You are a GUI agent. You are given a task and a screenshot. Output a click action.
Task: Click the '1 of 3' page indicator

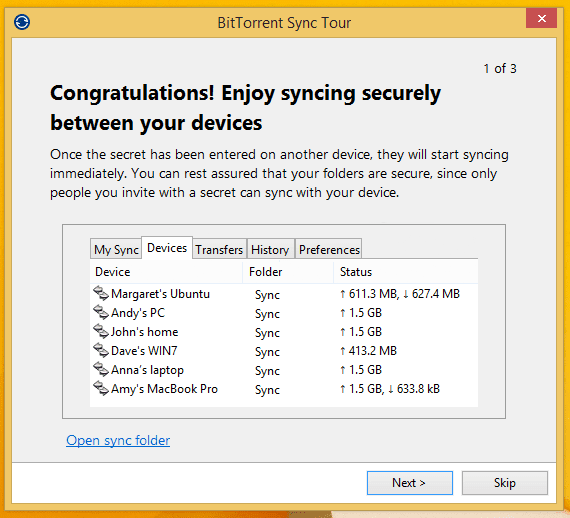pos(500,68)
